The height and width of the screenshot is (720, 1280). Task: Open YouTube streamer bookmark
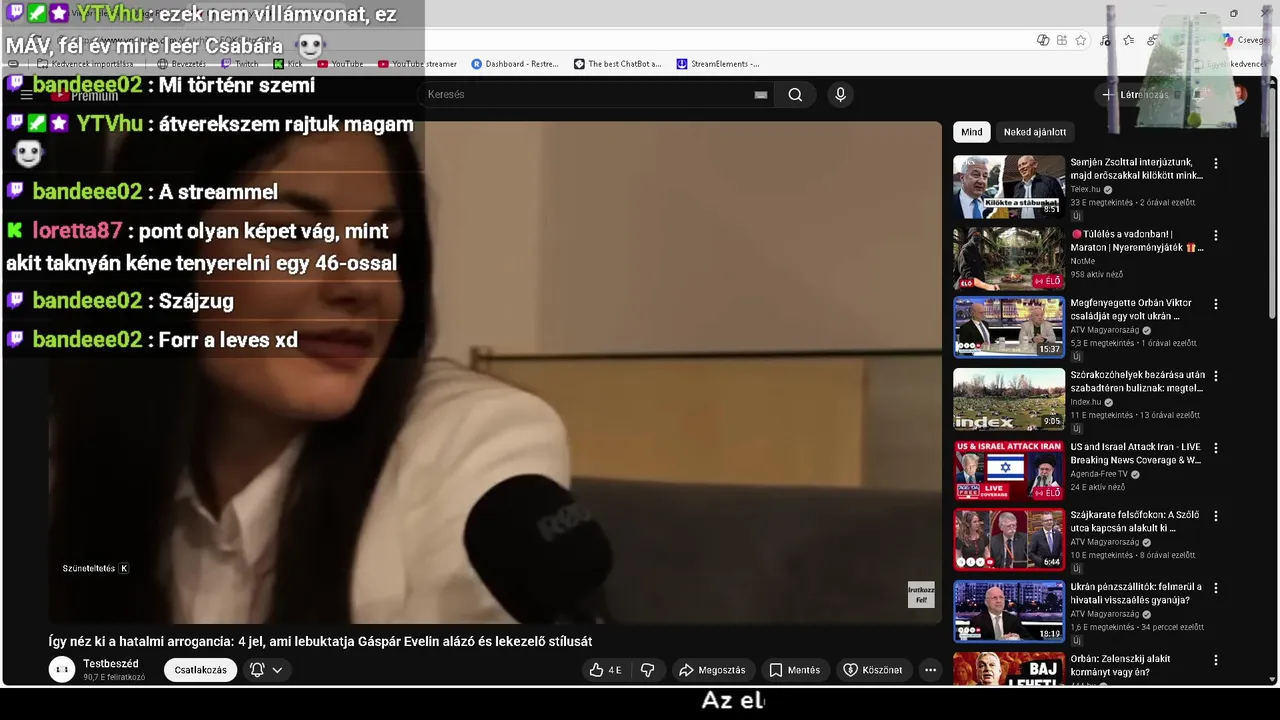pyautogui.click(x=417, y=64)
